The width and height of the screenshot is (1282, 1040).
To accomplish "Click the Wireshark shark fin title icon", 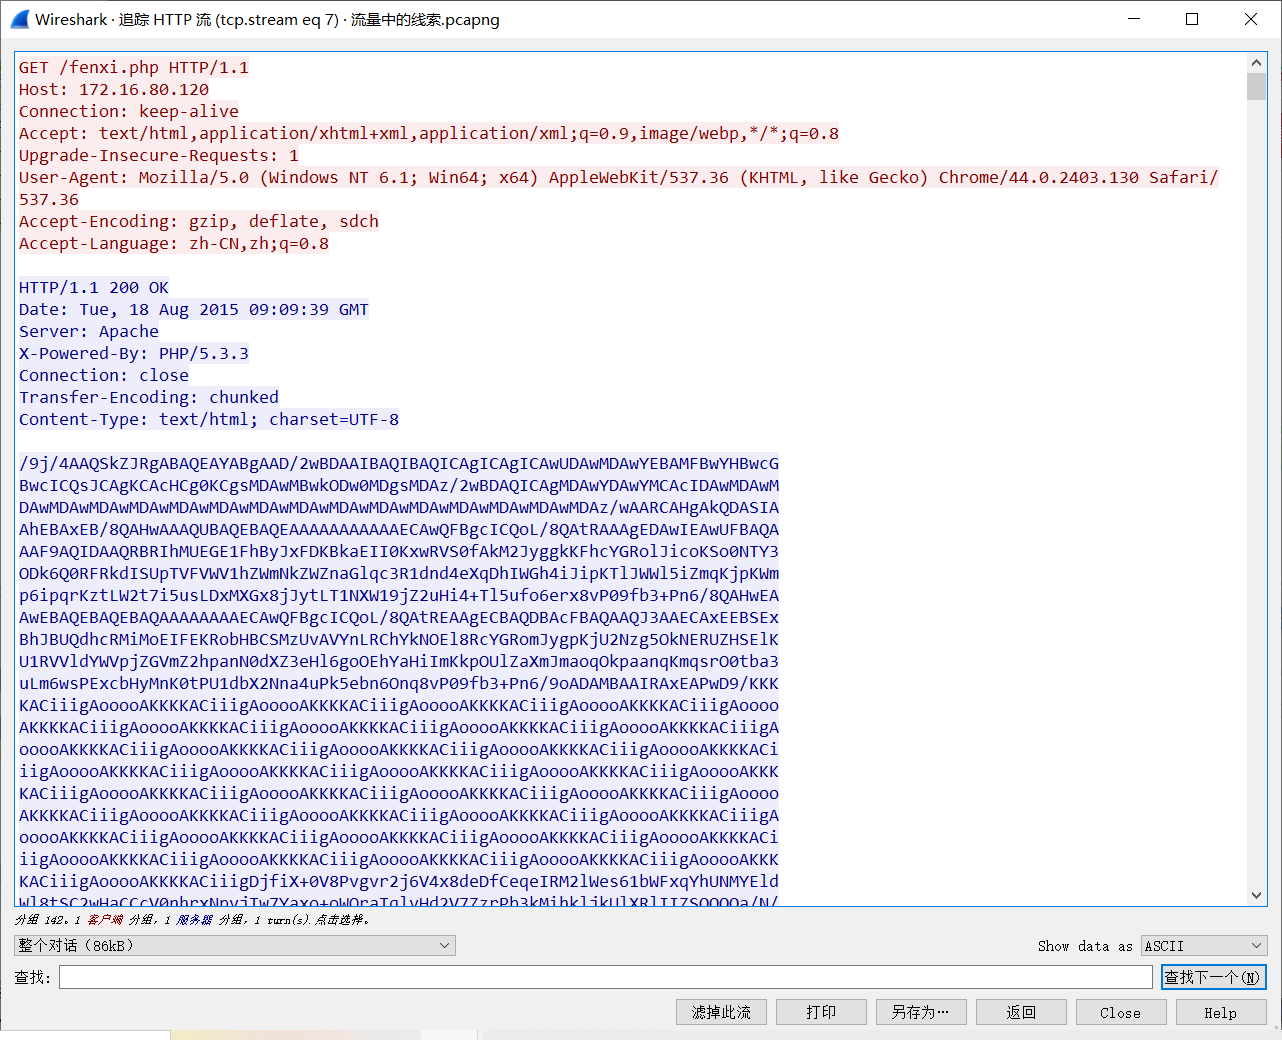I will tap(19, 19).
